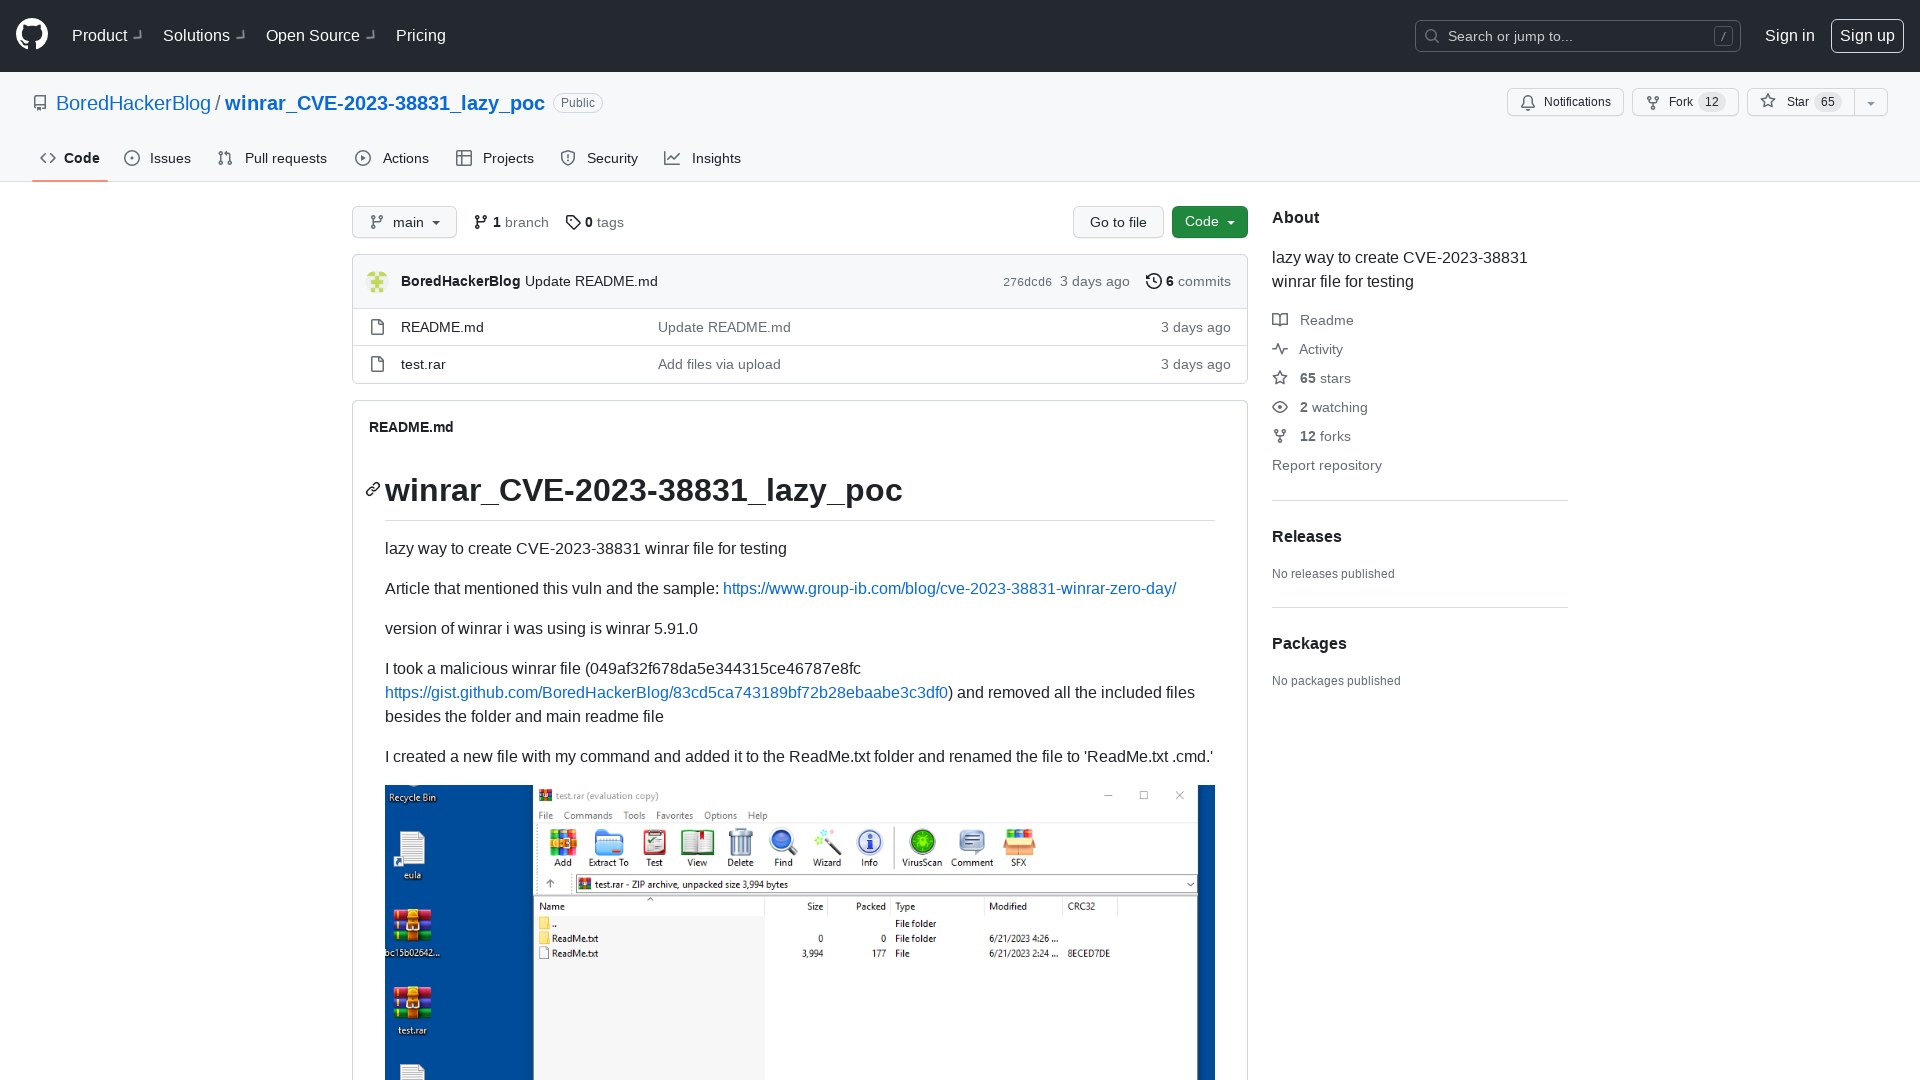Click the BoredHackerBlog avatar in commit row
The width and height of the screenshot is (1920, 1080).
pos(377,282)
